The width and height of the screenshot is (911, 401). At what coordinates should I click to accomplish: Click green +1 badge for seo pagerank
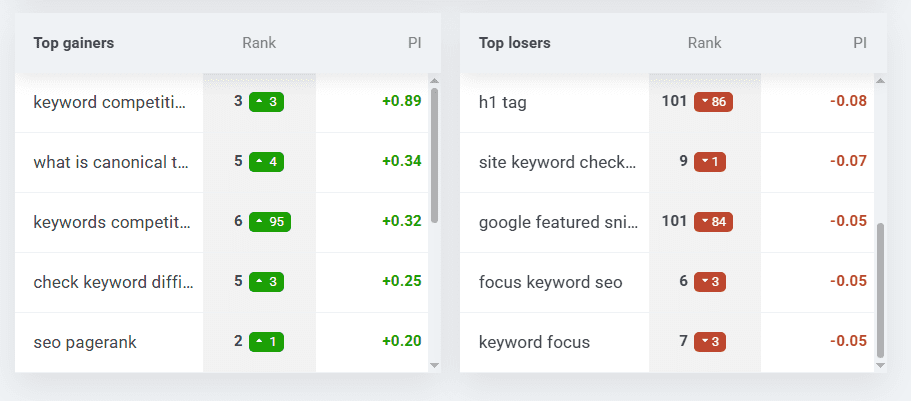[x=266, y=341]
